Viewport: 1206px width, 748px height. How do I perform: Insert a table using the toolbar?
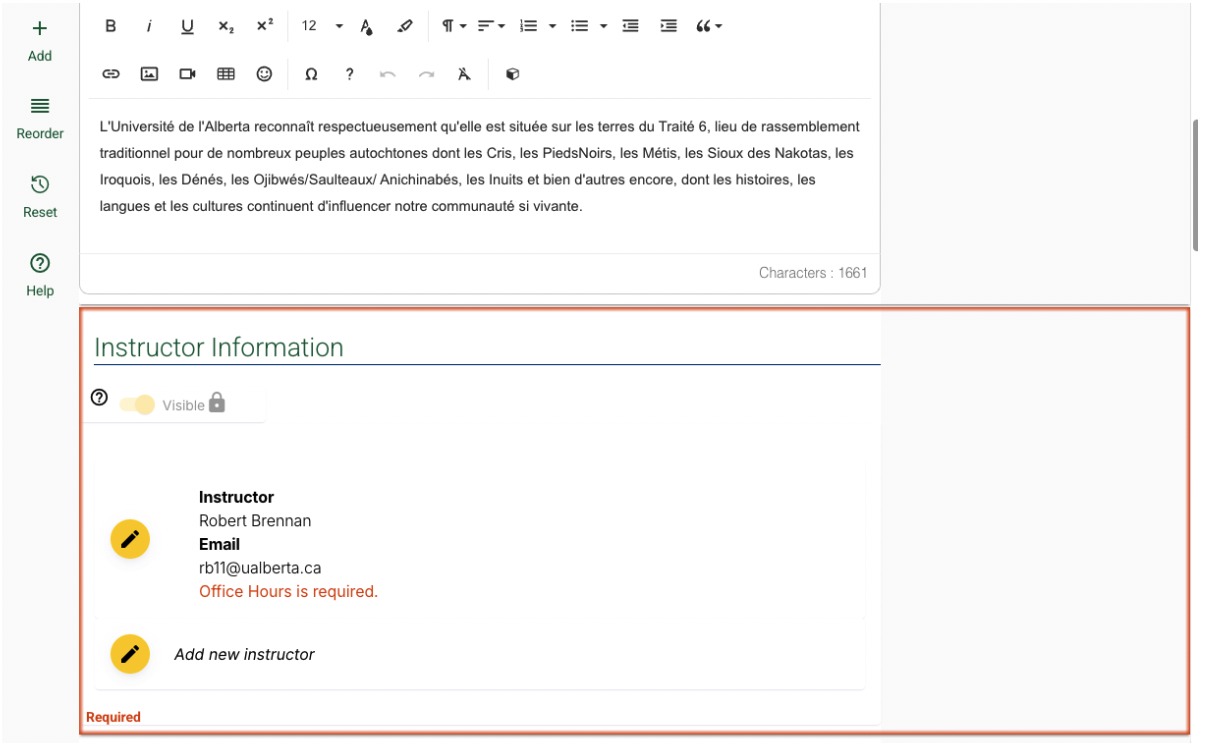click(x=226, y=74)
